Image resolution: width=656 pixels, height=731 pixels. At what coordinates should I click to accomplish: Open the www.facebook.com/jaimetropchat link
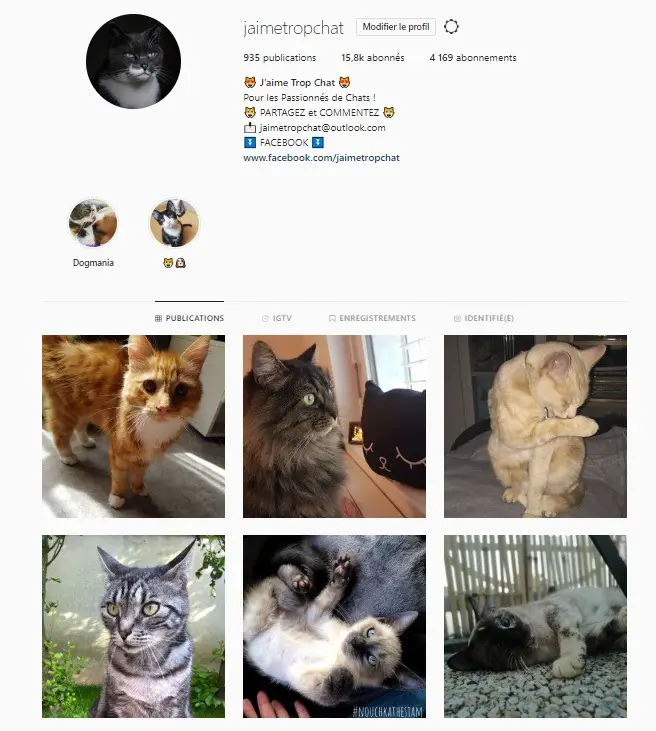pos(321,158)
